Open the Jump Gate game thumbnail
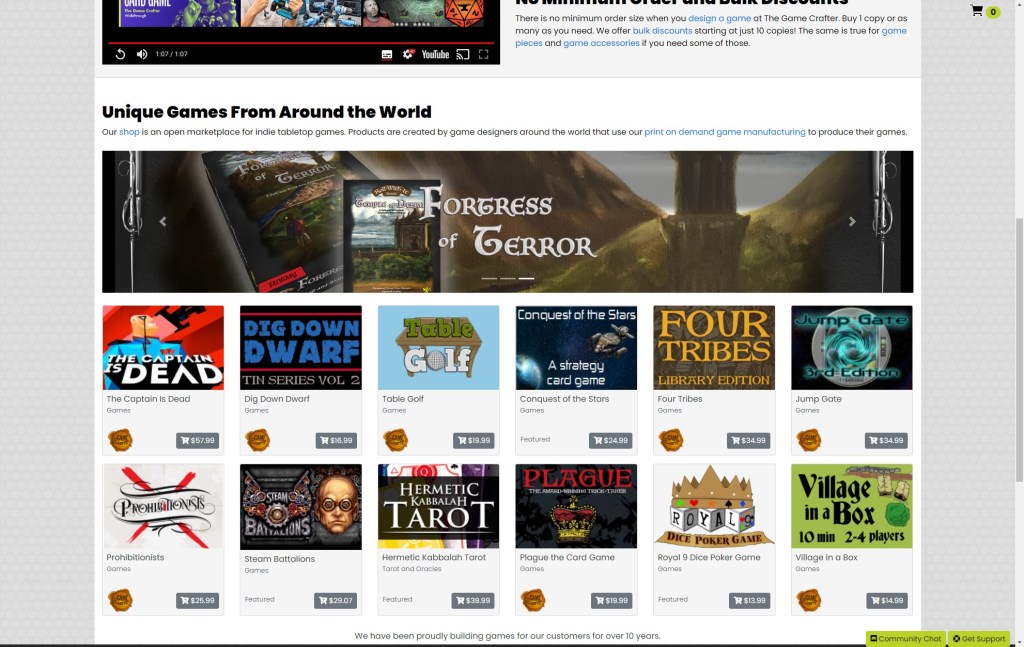1024x647 pixels. (x=851, y=346)
